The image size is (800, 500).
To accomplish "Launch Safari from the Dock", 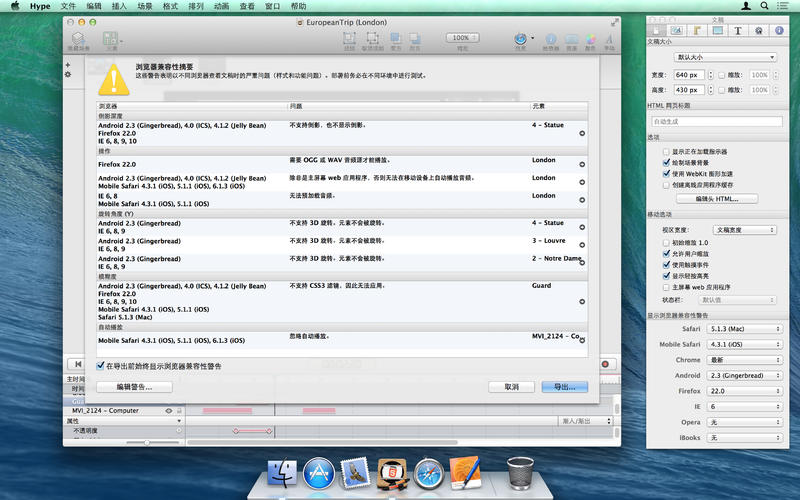I will [429, 472].
